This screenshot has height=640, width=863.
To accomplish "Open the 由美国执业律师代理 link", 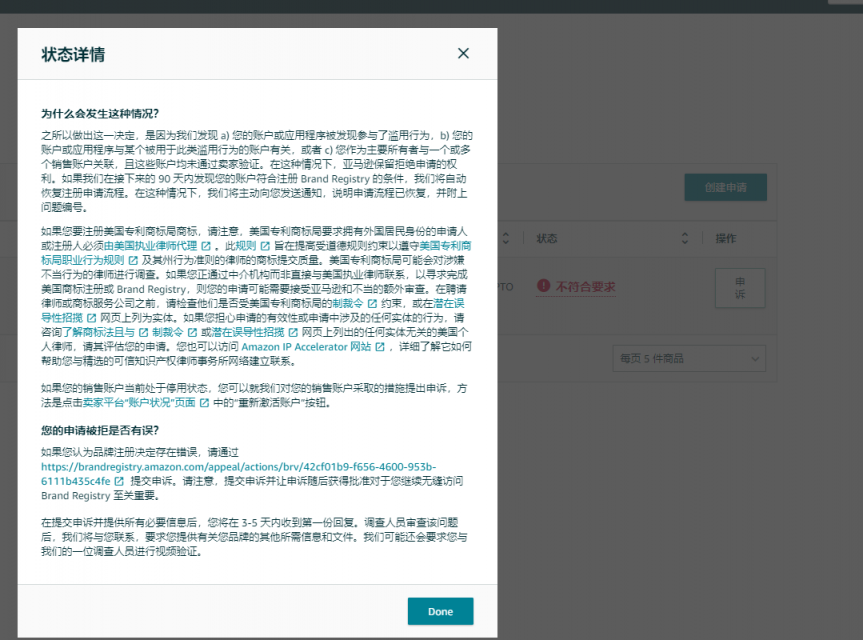I will pyautogui.click(x=150, y=245).
